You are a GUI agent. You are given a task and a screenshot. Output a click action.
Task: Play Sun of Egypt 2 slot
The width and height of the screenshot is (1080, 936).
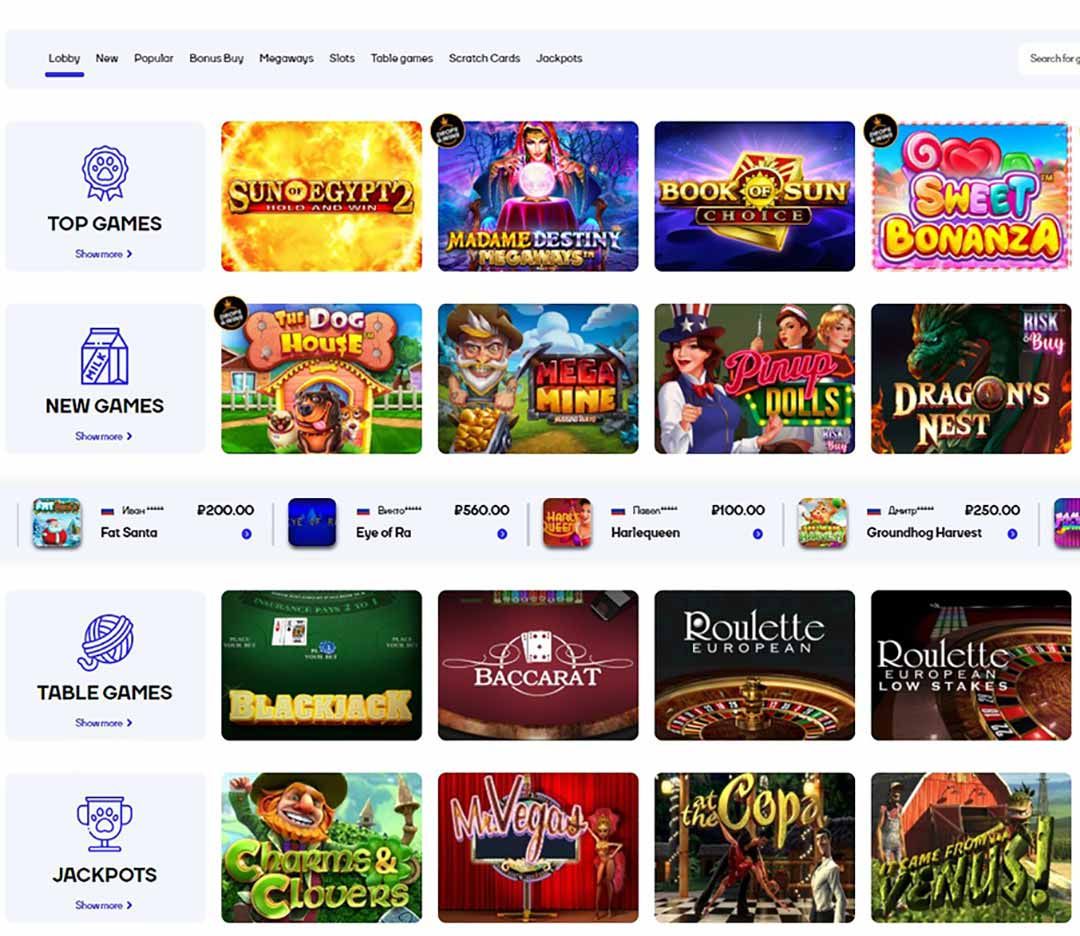[x=322, y=196]
